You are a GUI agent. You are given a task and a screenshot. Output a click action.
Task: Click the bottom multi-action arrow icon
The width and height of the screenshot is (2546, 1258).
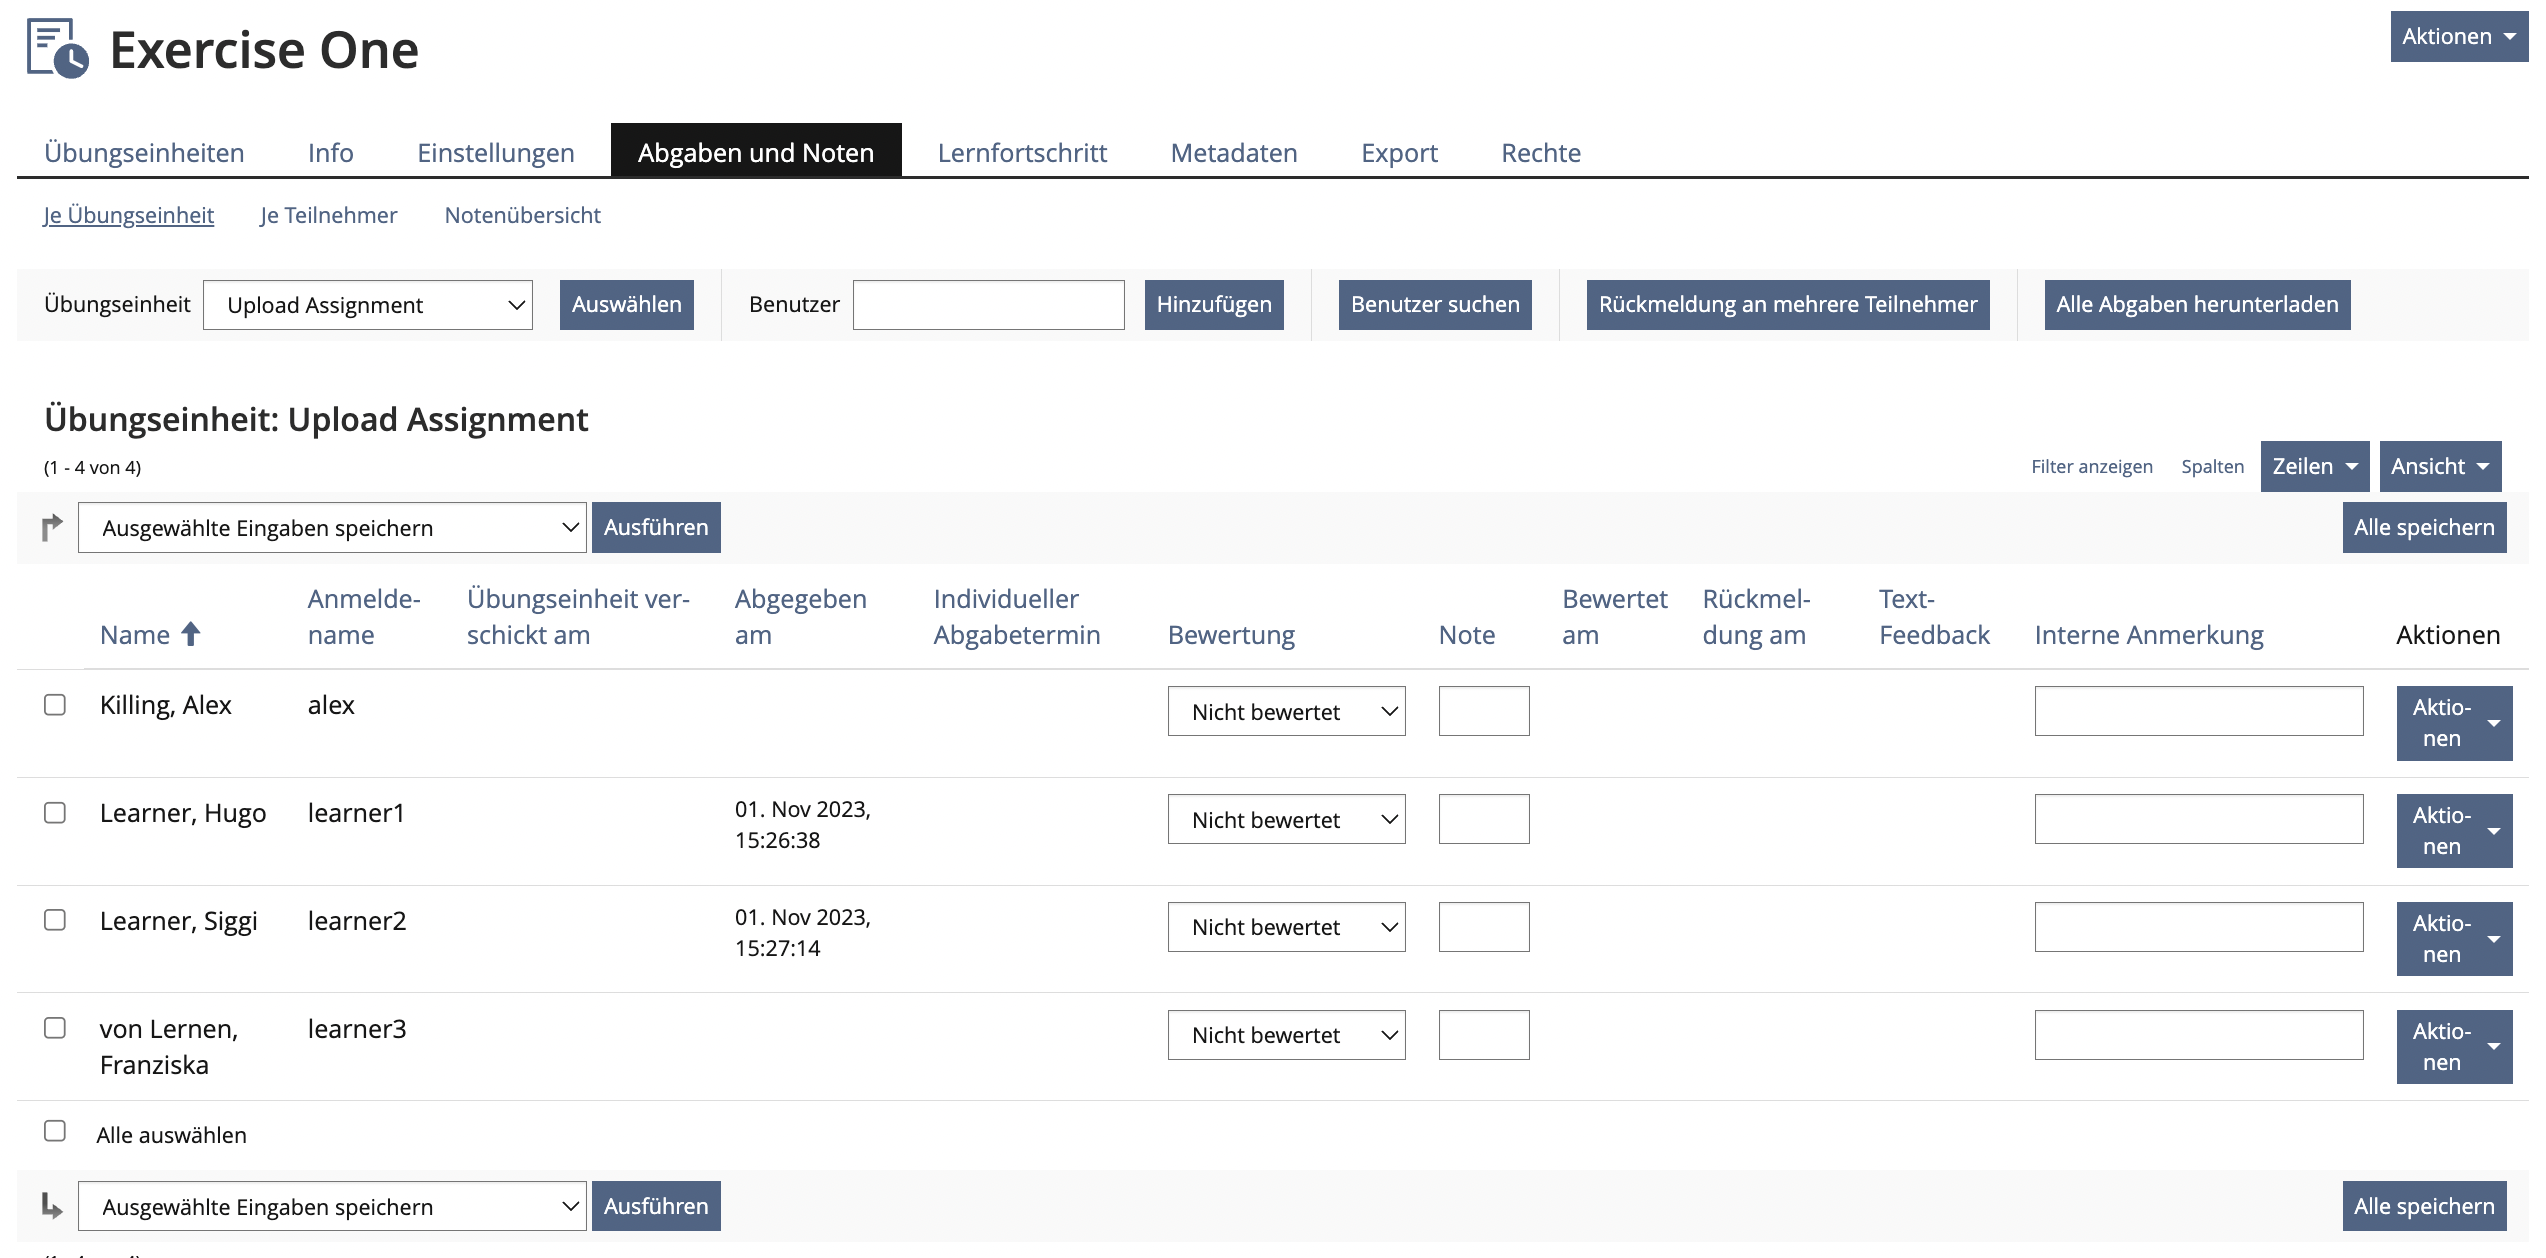pos(52,1206)
